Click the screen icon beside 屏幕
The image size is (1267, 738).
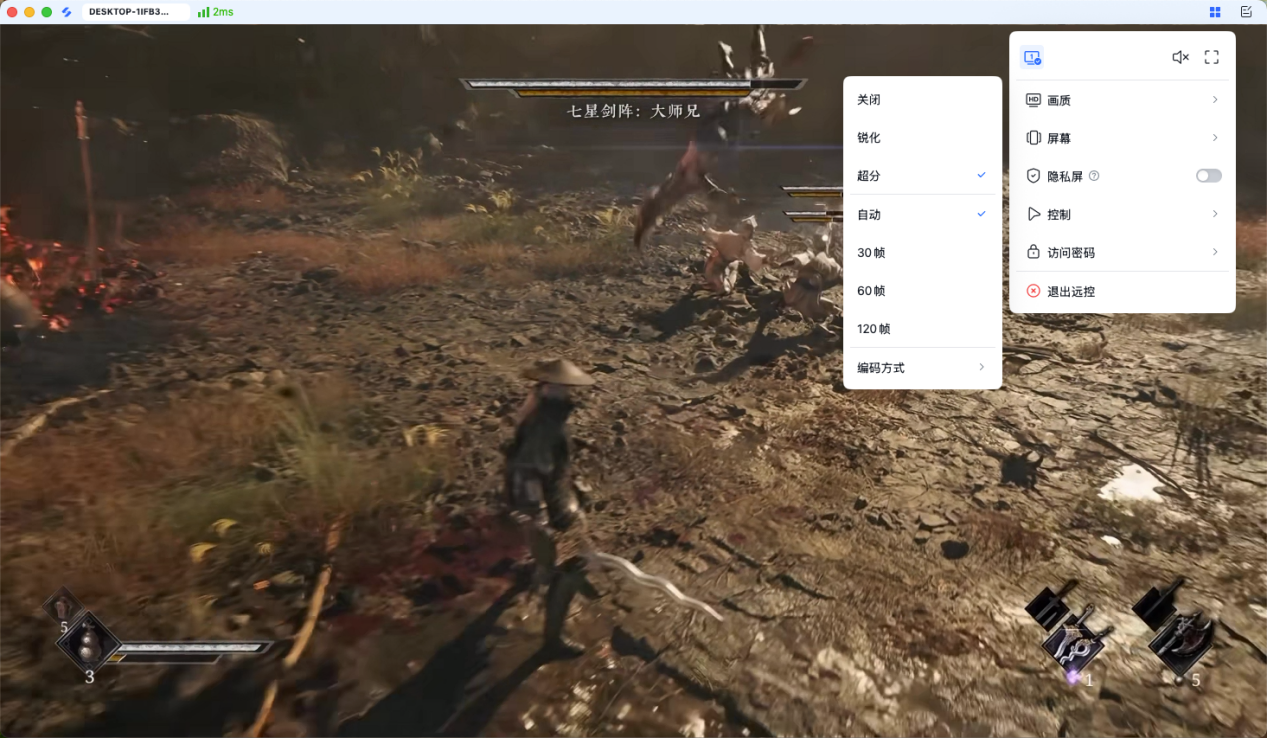point(1034,138)
